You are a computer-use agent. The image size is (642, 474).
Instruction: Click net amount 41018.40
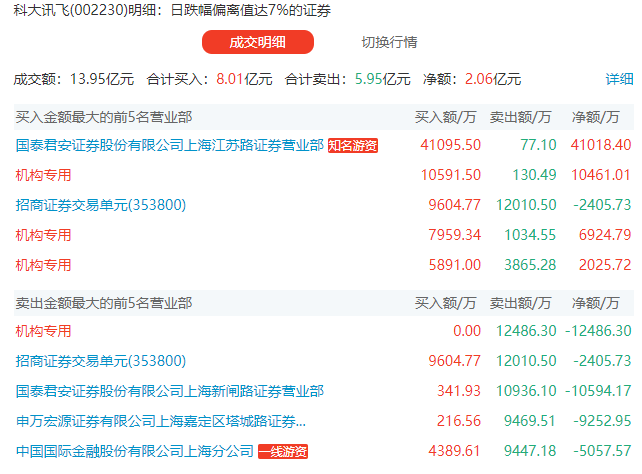[x=601, y=145]
